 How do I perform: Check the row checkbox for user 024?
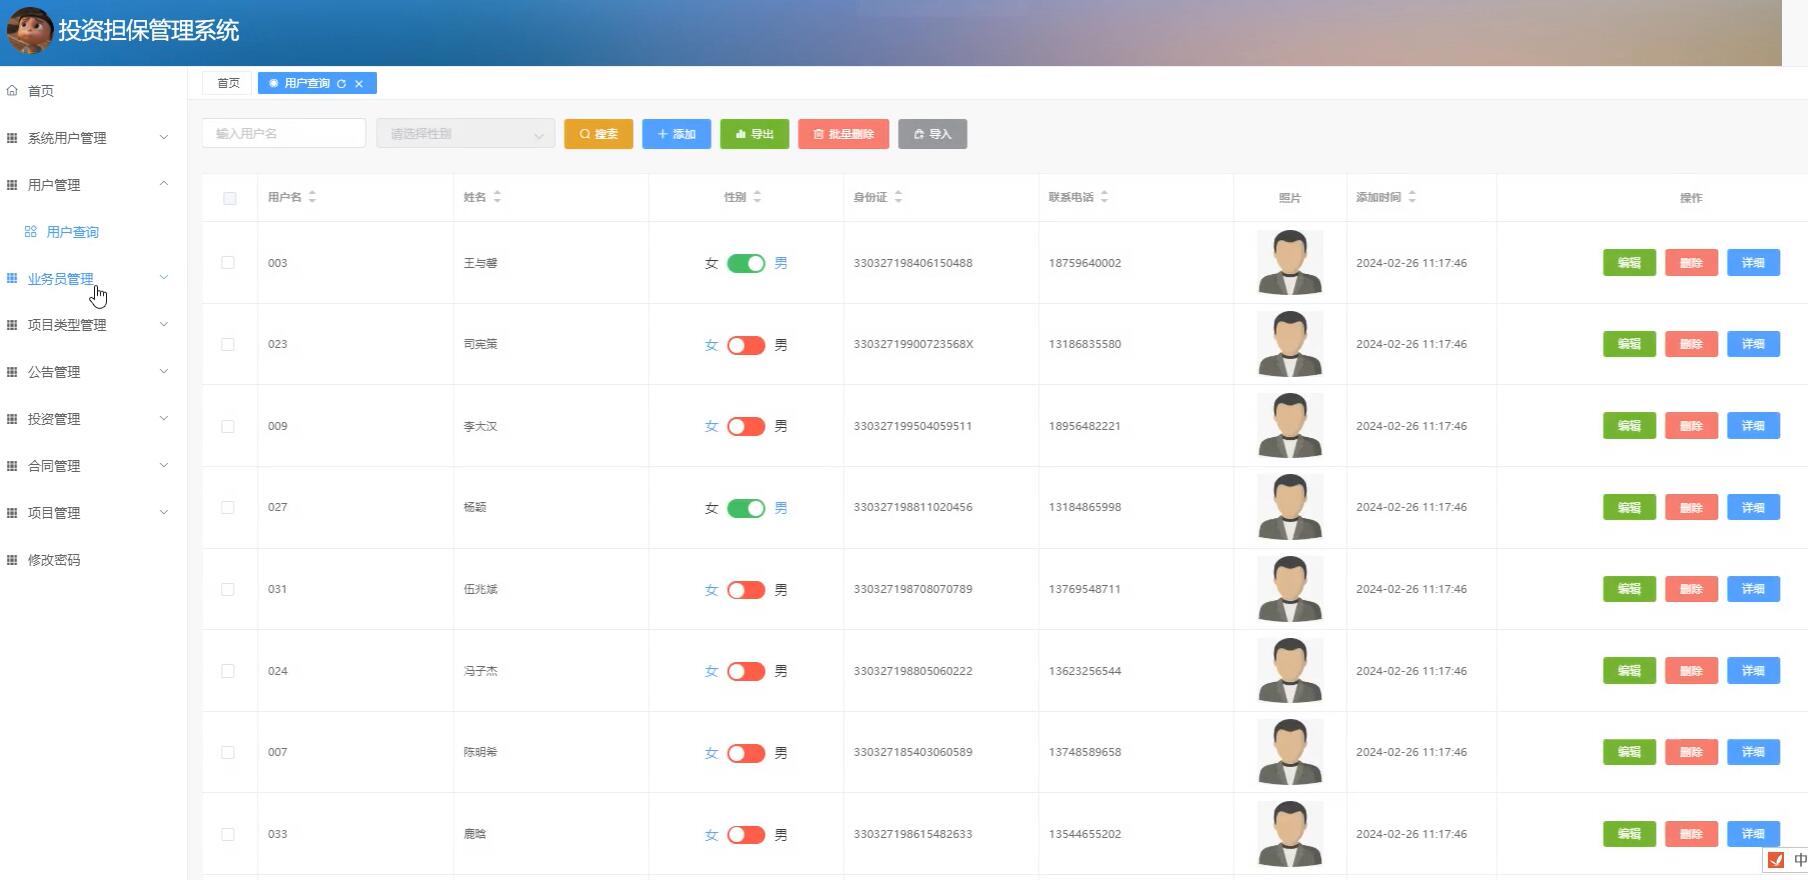(228, 671)
